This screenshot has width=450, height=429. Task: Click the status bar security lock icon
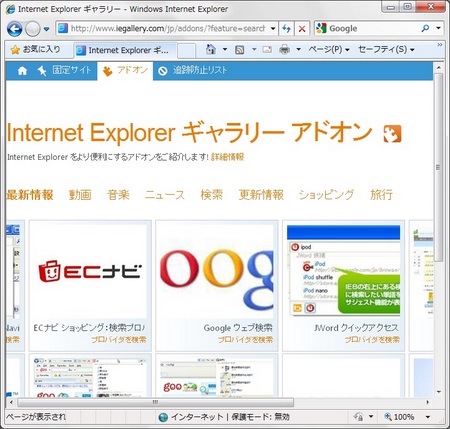359,417
